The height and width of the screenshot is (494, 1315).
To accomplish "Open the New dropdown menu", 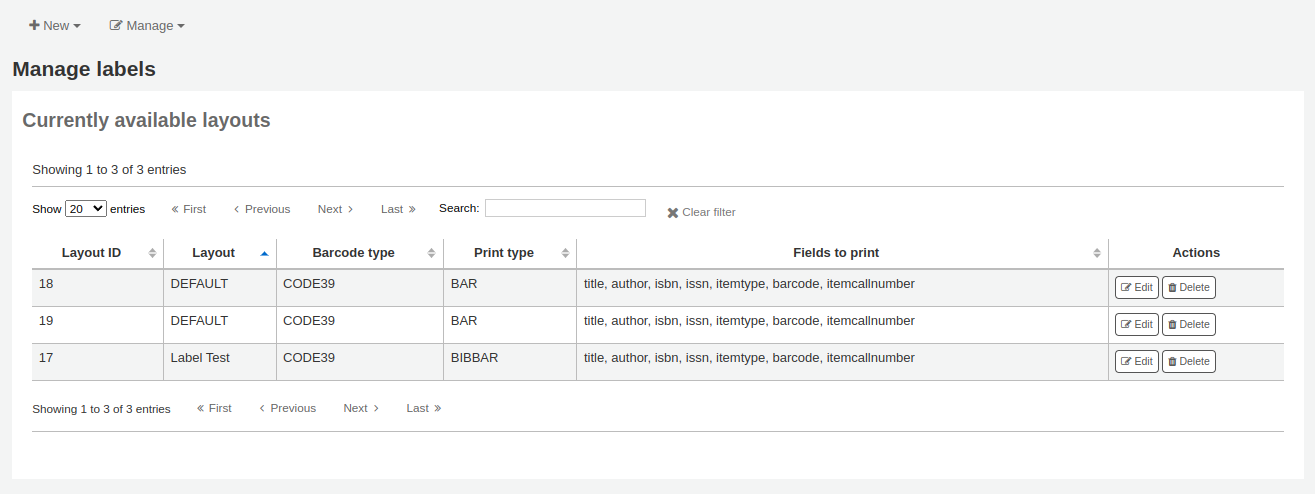I will tap(55, 25).
